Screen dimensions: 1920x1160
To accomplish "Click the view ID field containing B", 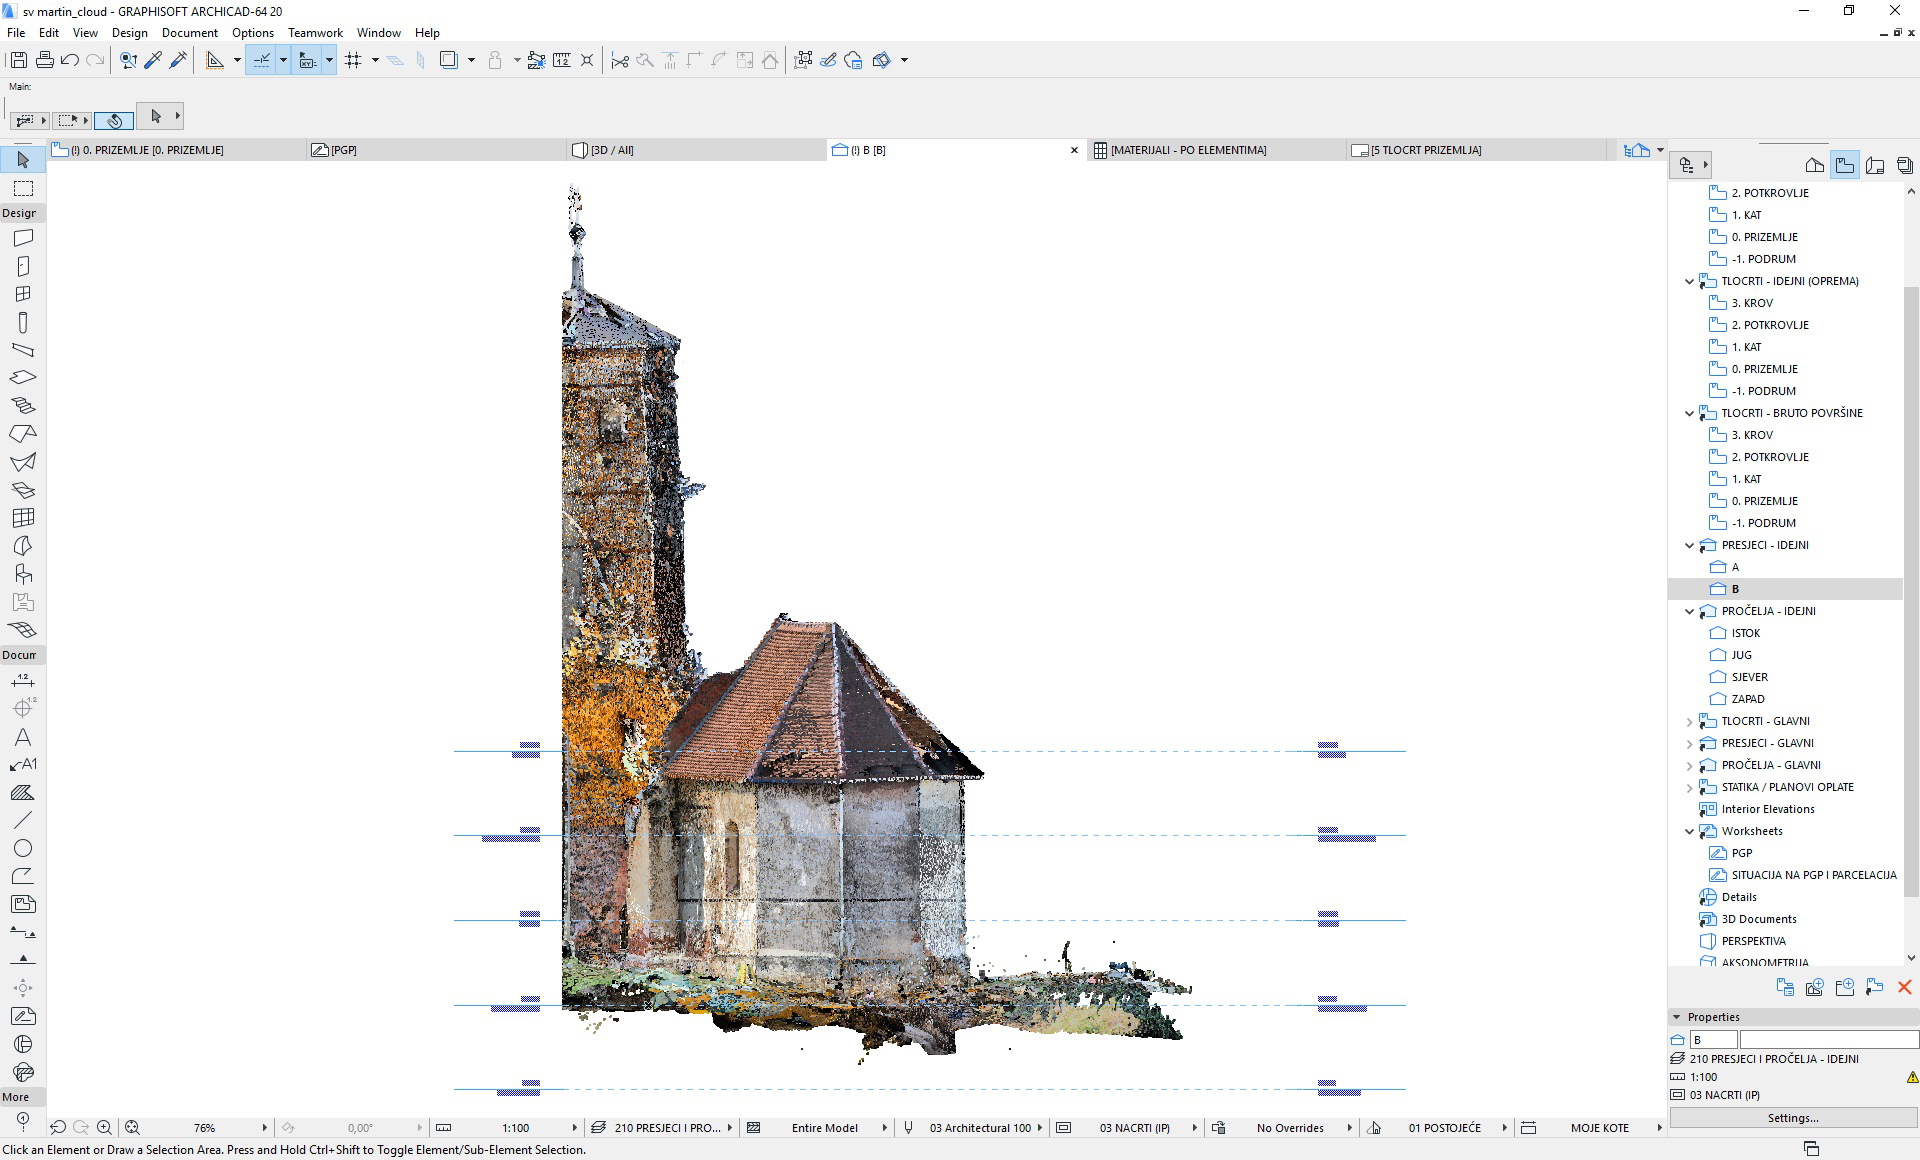I will pos(1713,1040).
